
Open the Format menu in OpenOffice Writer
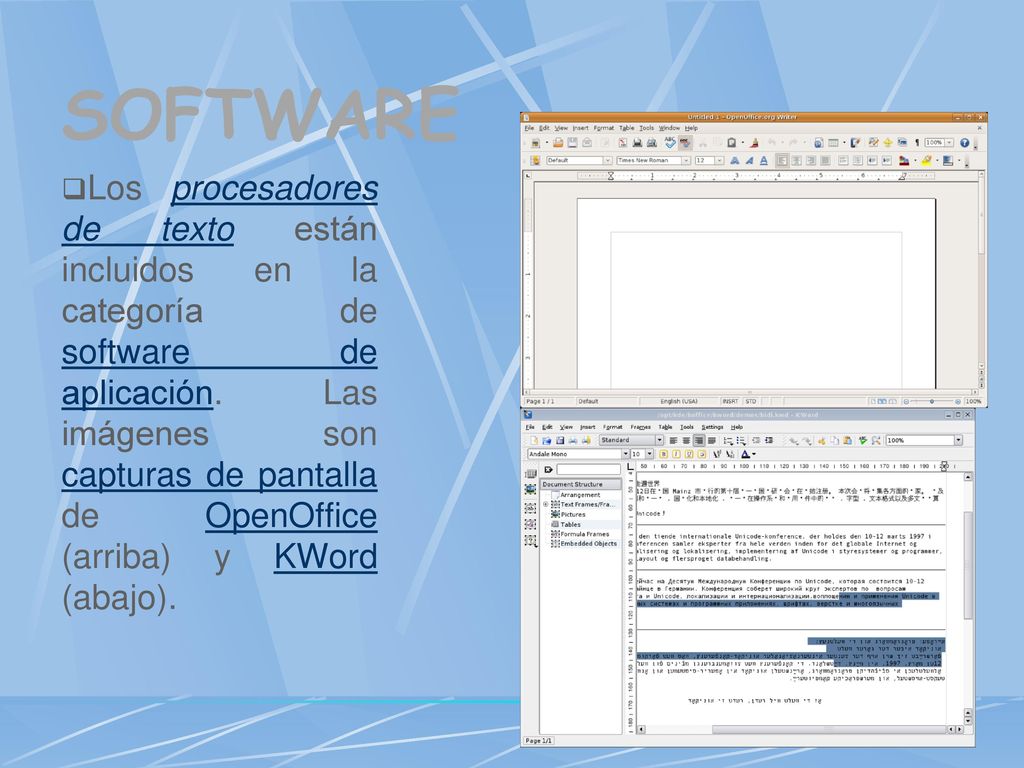pos(603,128)
